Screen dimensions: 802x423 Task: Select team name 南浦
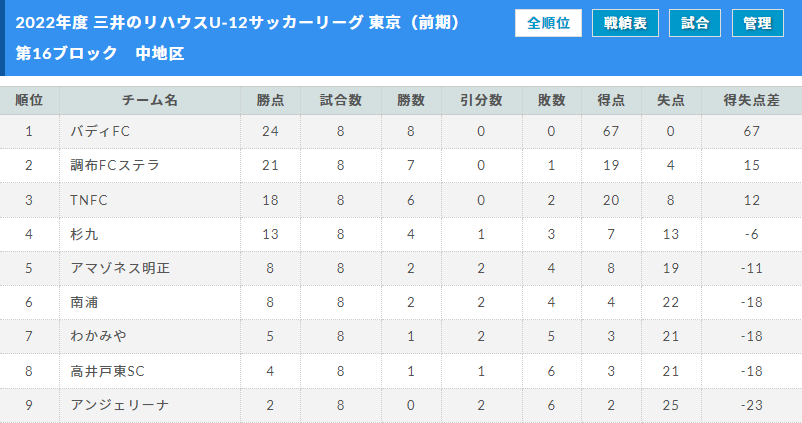84,302
